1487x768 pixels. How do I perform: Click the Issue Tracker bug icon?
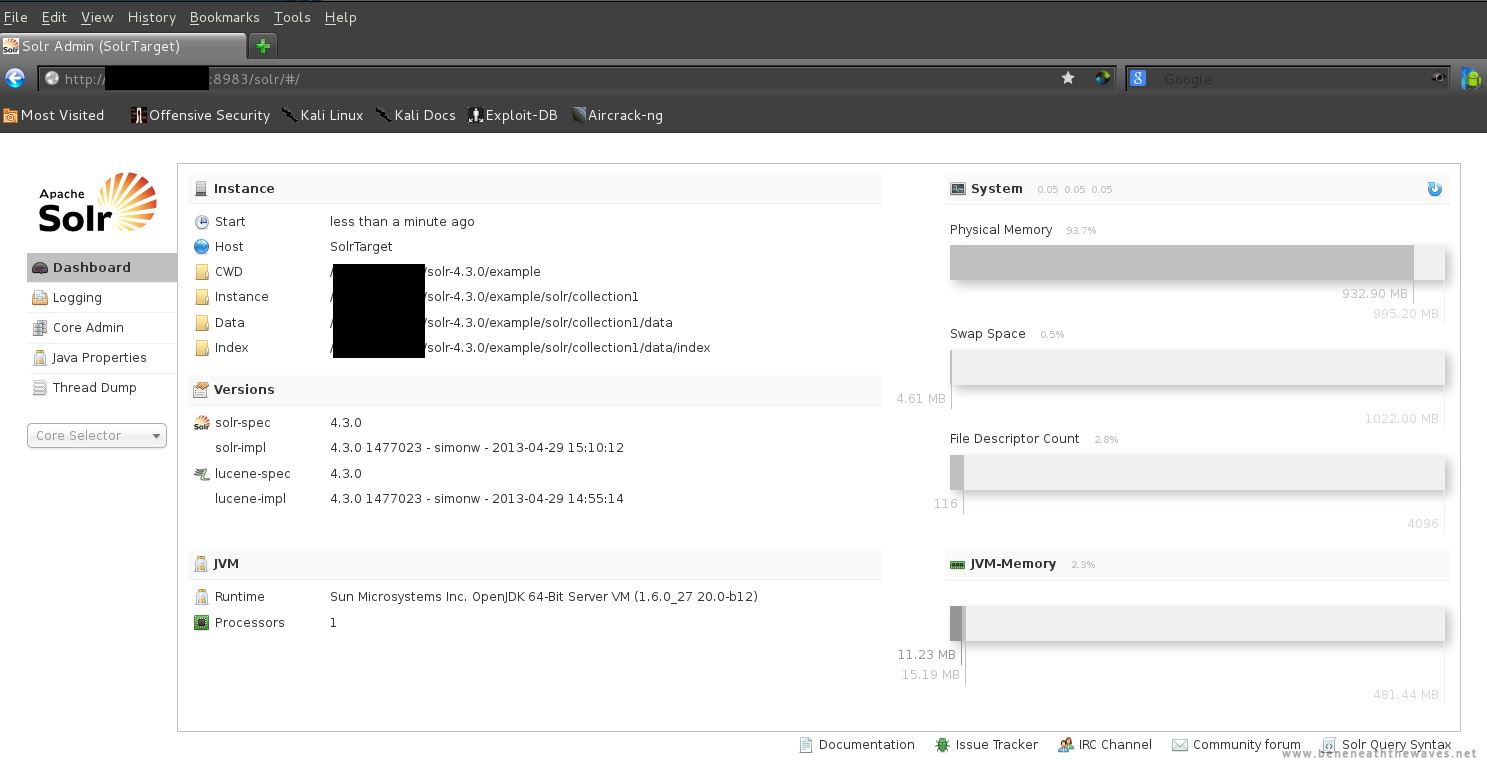click(x=942, y=745)
